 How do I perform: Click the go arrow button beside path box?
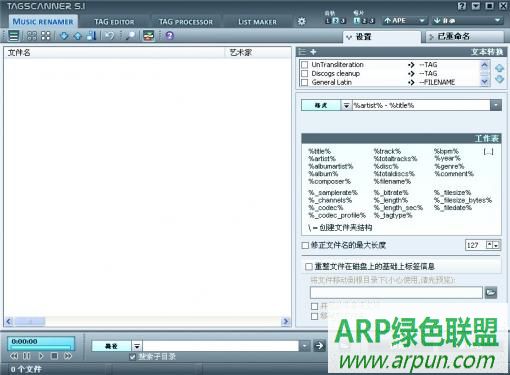319,346
